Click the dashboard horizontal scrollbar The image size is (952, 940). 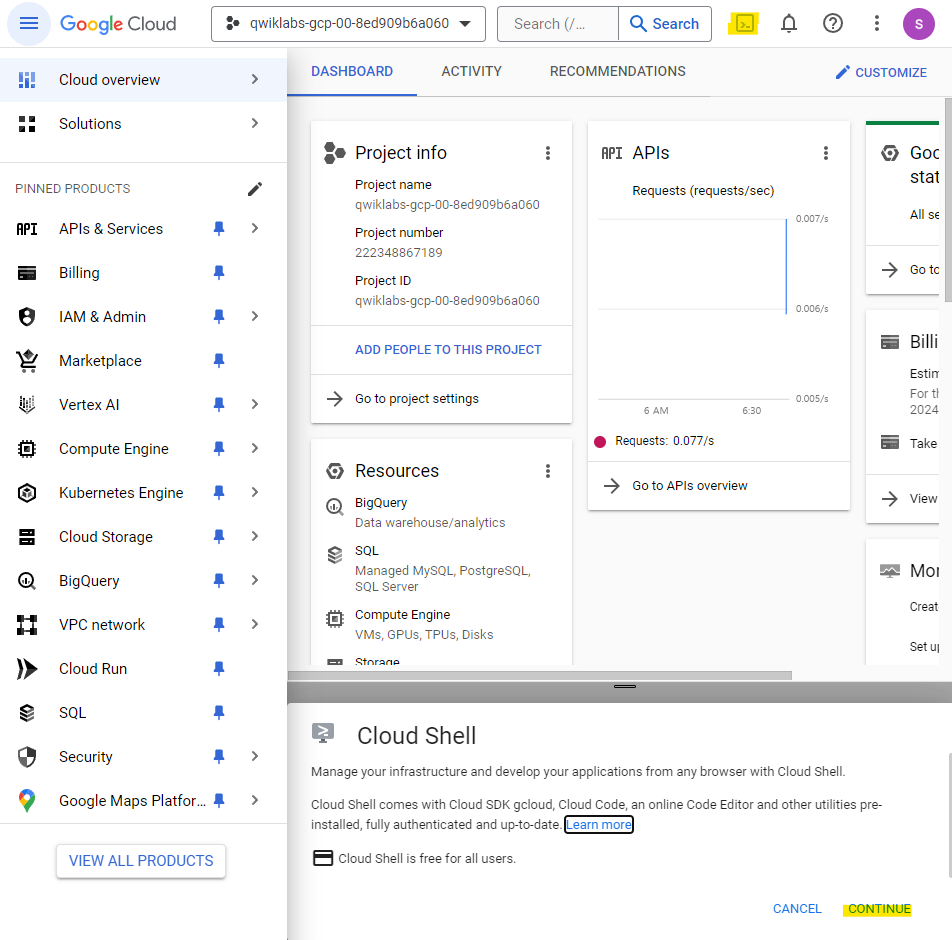540,676
